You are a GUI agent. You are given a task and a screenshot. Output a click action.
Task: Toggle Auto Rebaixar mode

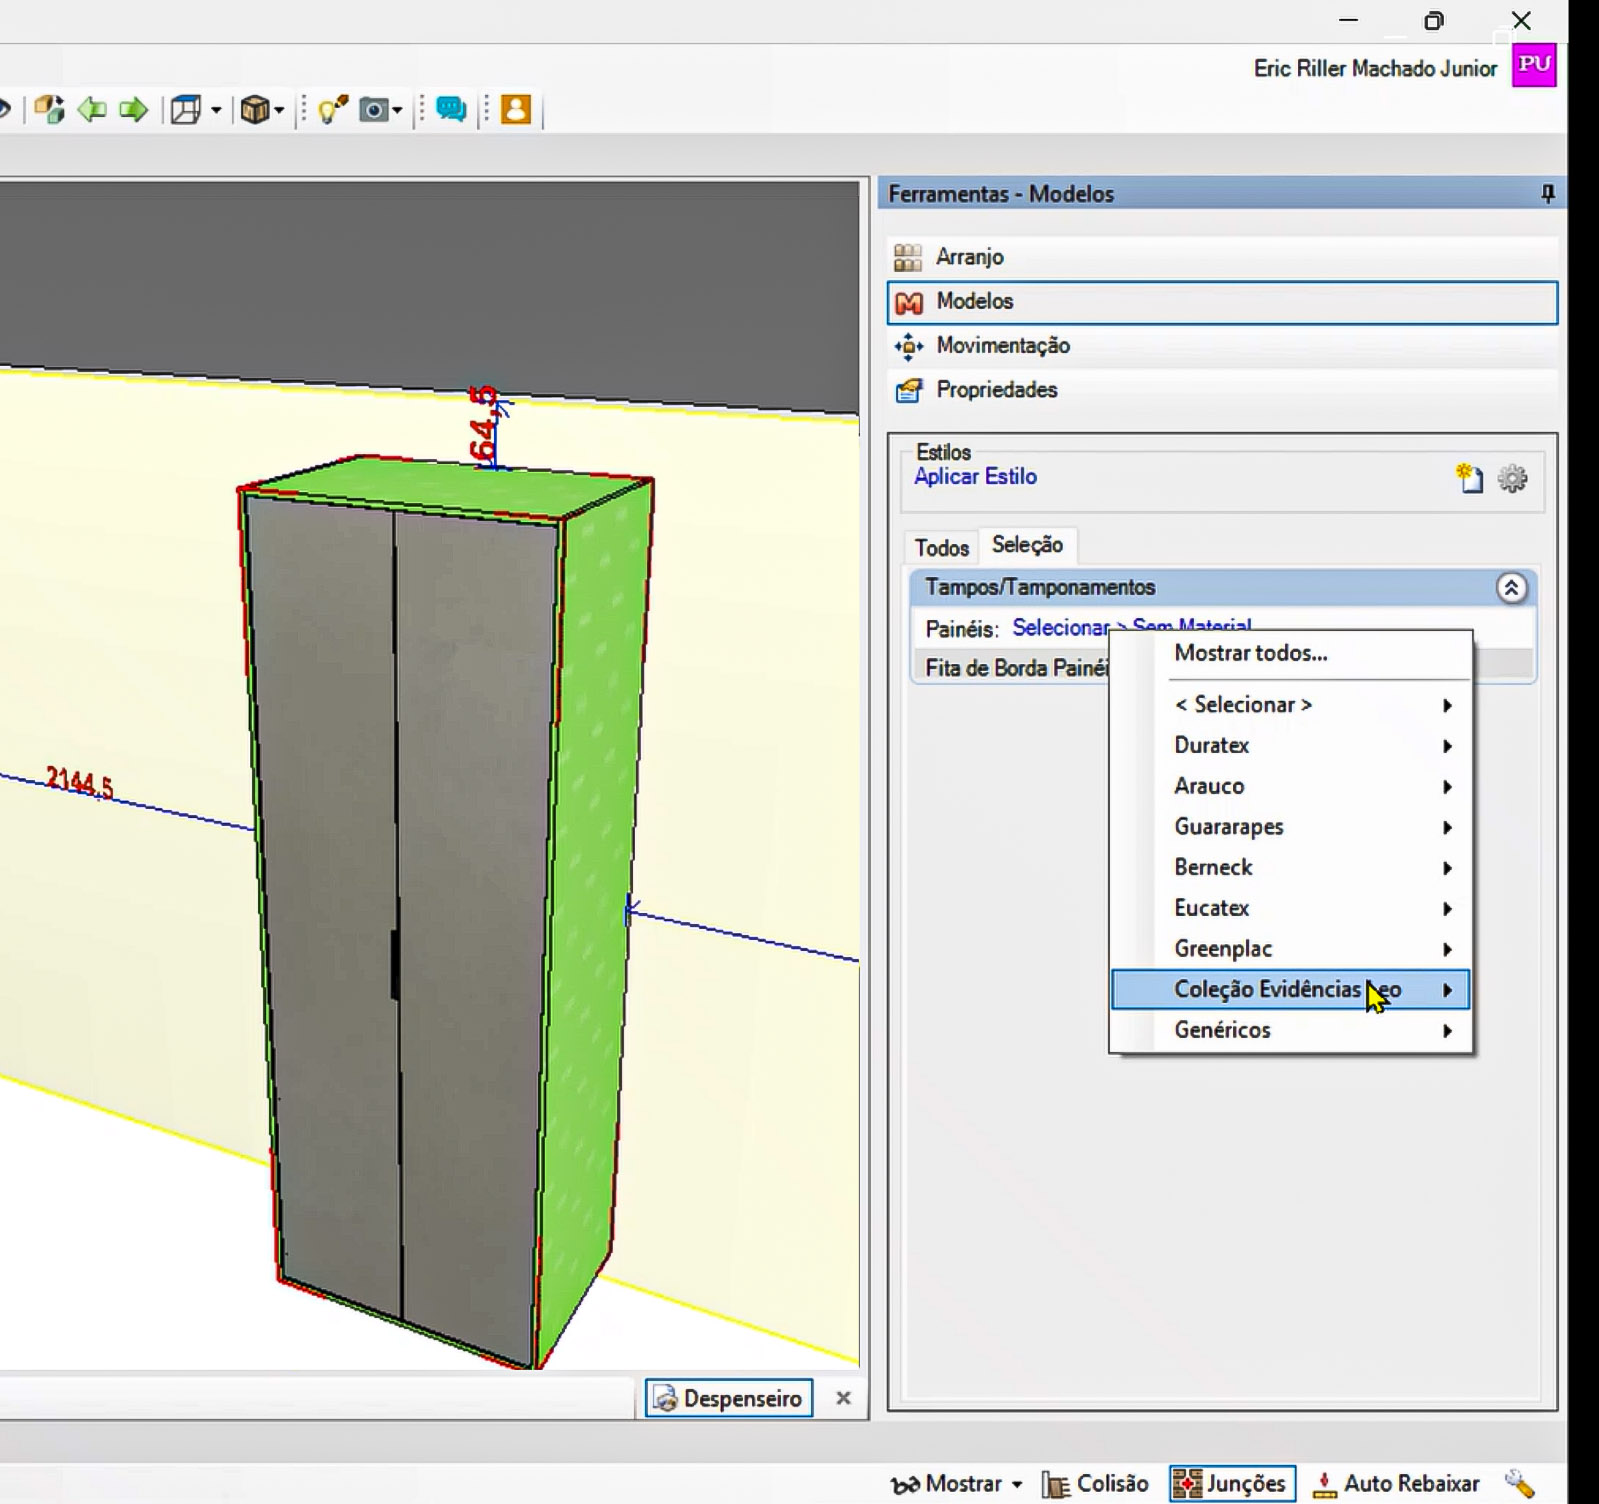point(1396,1483)
